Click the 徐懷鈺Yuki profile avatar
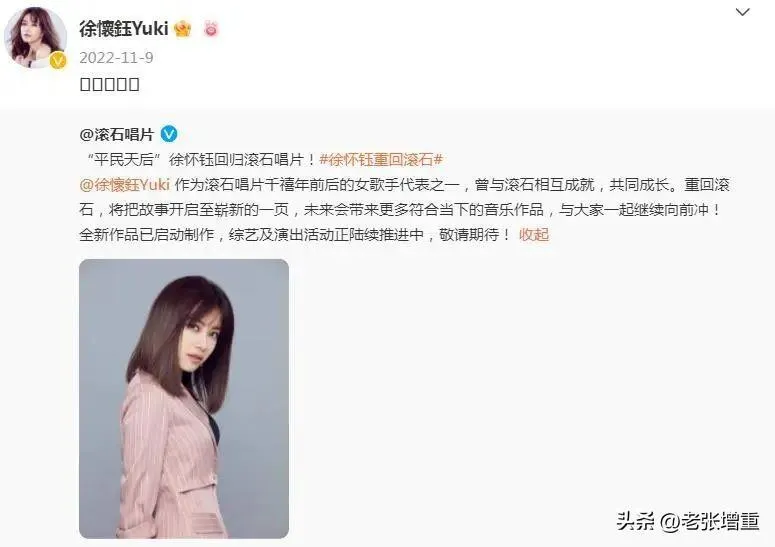 click(35, 38)
